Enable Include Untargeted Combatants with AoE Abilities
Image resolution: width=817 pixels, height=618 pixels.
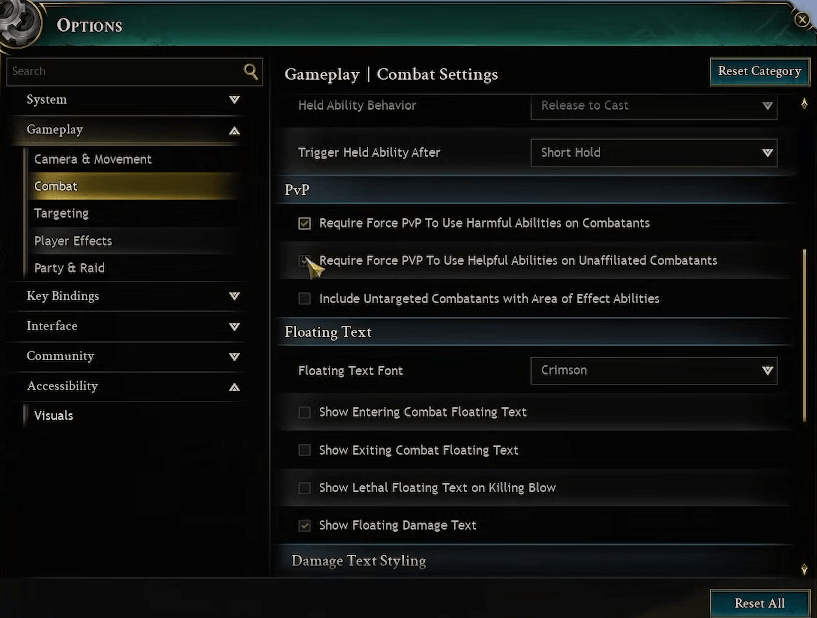click(304, 298)
